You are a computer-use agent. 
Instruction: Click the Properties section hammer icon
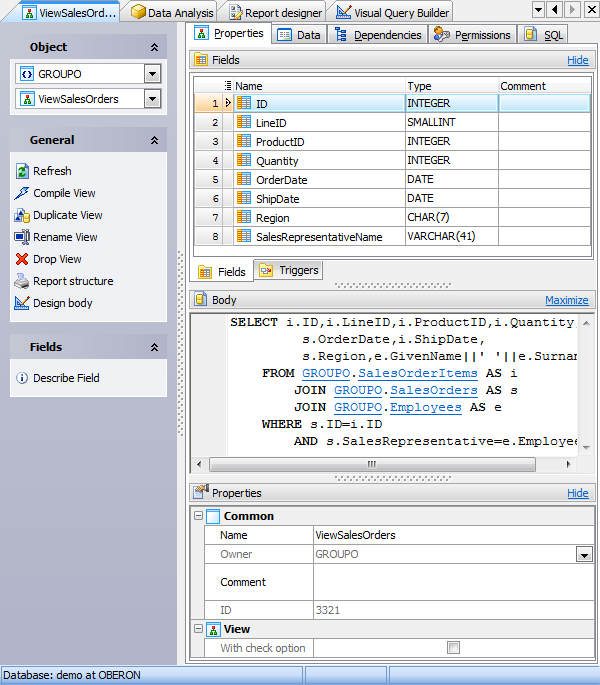[x=201, y=492]
